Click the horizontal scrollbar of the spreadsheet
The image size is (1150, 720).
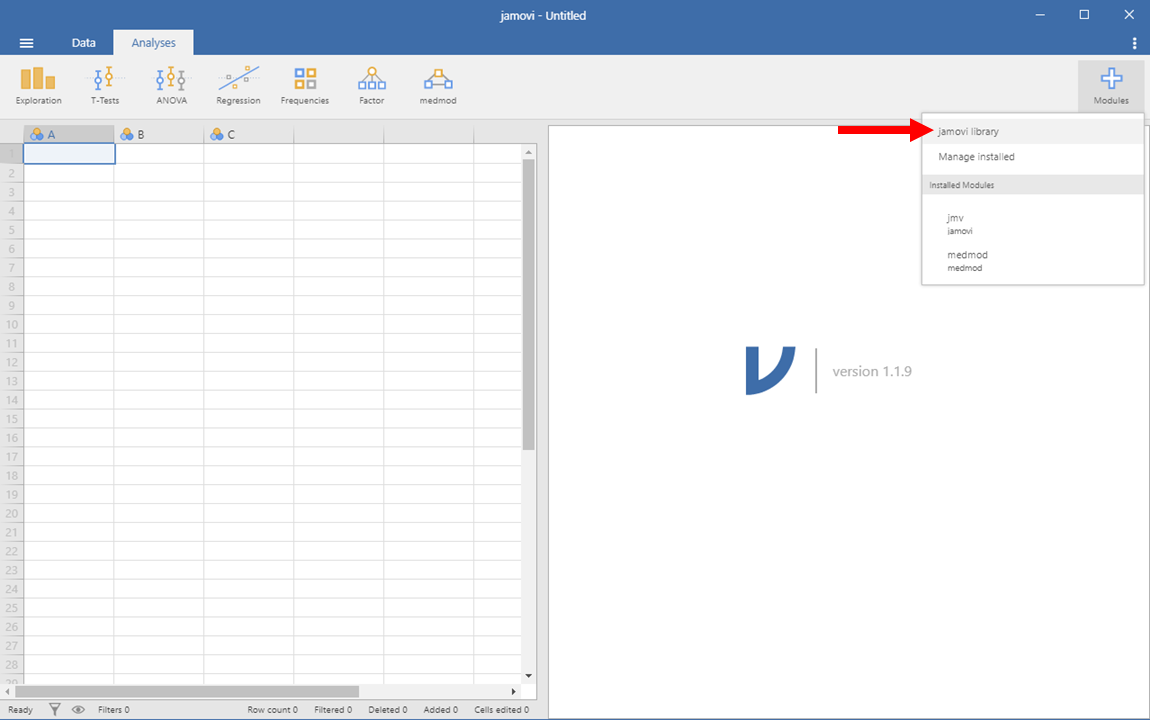(x=187, y=691)
